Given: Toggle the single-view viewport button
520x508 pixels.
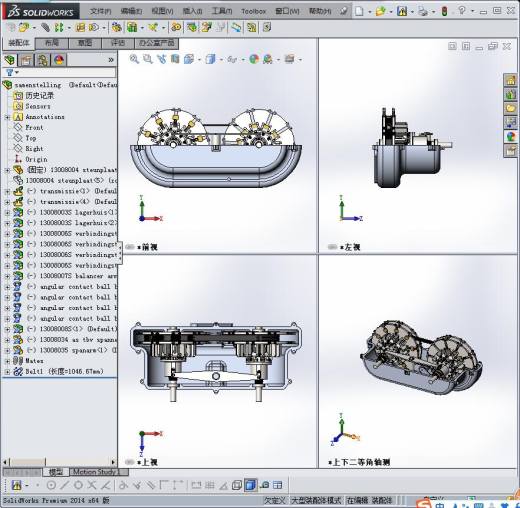Looking at the screenshot, I should point(237,485).
